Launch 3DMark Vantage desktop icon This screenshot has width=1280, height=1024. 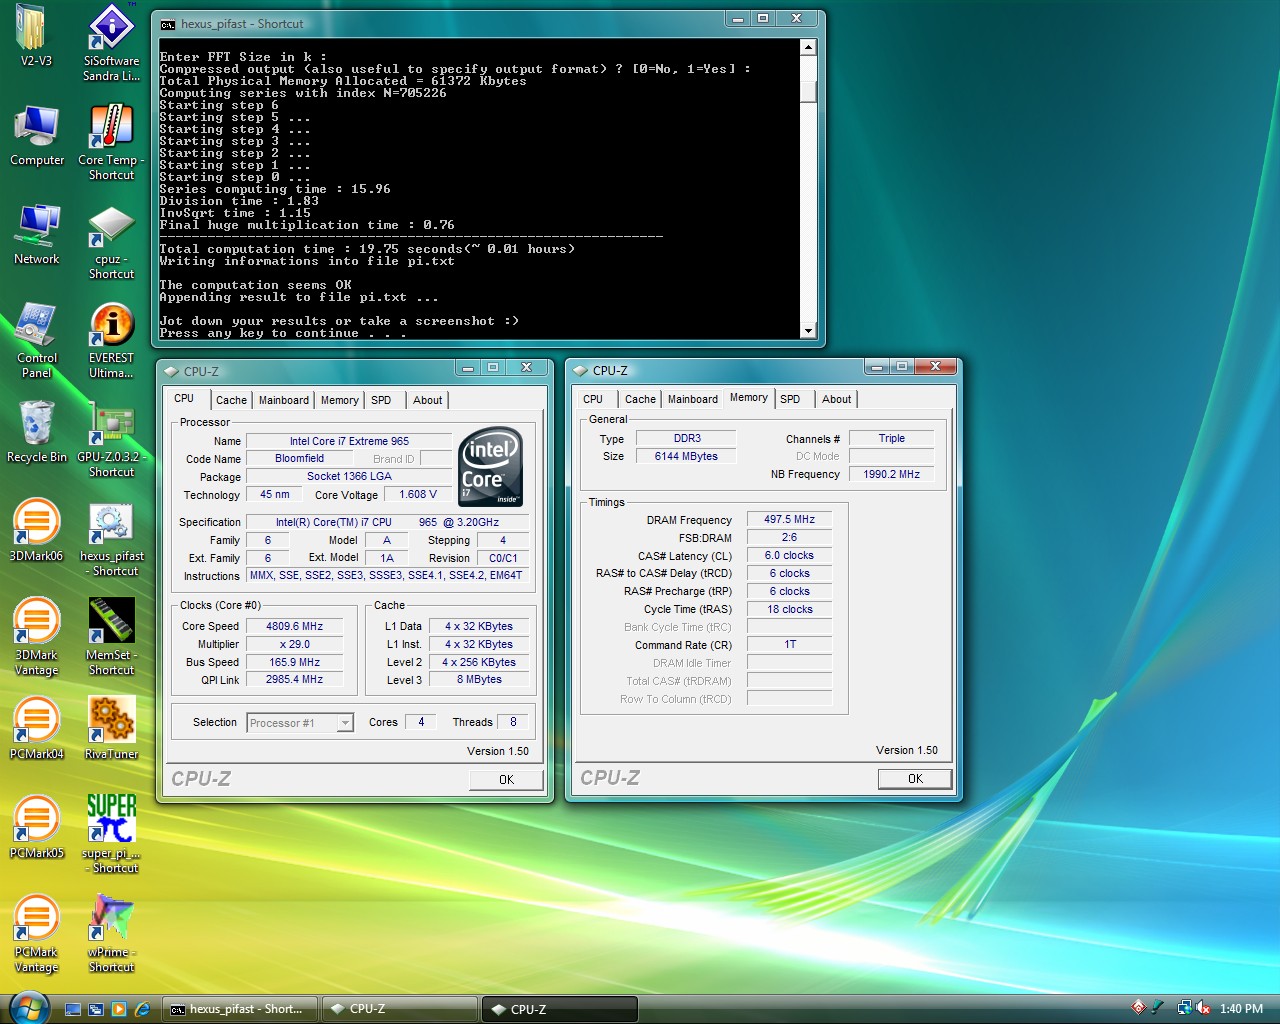coord(37,637)
